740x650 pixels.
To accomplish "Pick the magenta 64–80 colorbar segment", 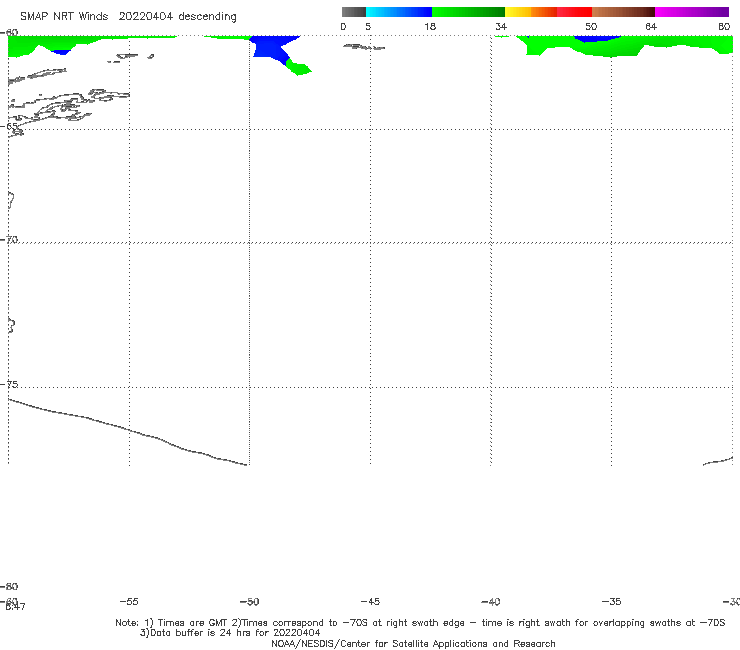I will pyautogui.click(x=692, y=12).
